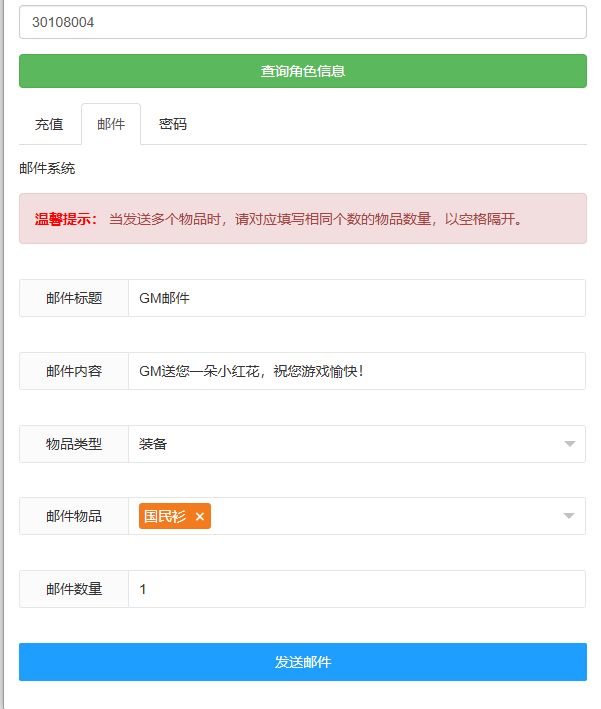Click the mail title field with GM邮件
Image resolution: width=601 pixels, height=709 pixels.
coord(356,298)
